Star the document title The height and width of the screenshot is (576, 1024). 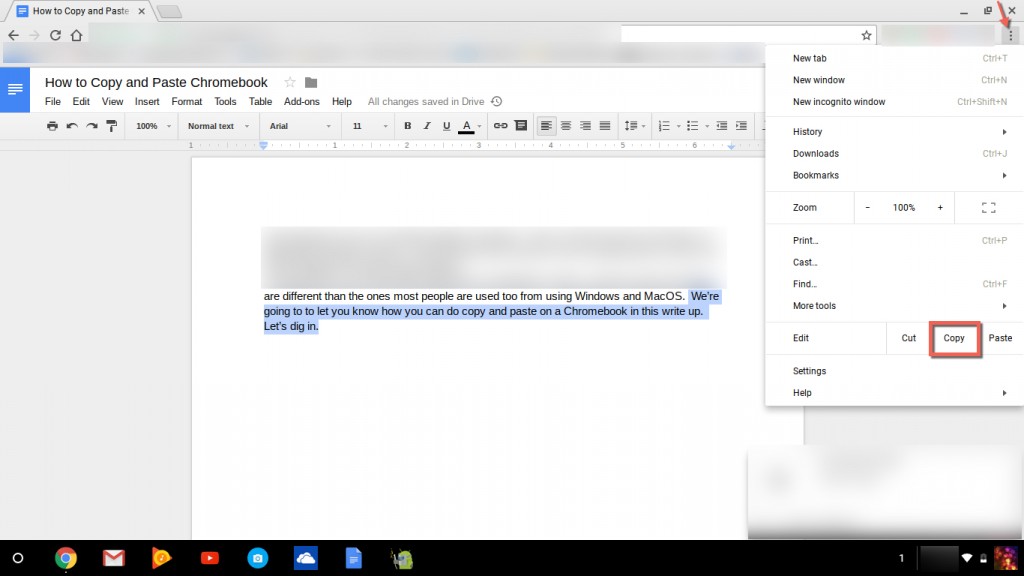[290, 82]
